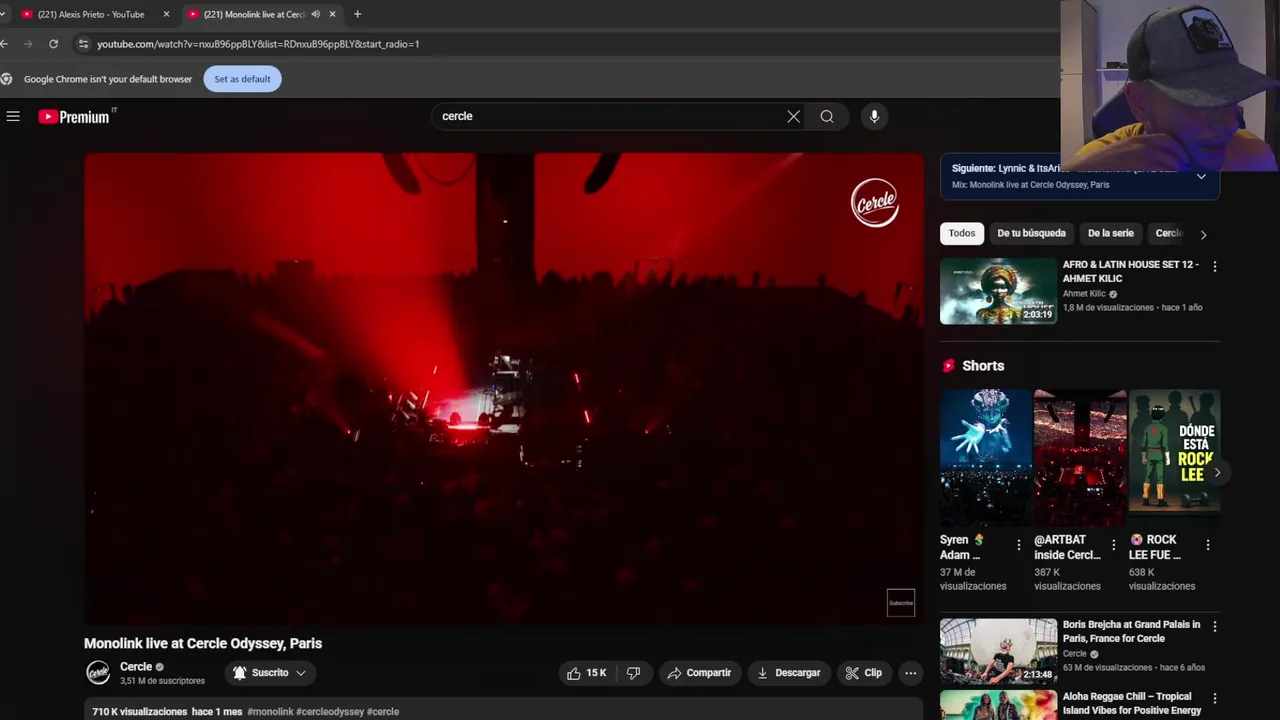Screen dimensions: 1280x720
Task: View site information icon in address bar
Action: pos(83,44)
